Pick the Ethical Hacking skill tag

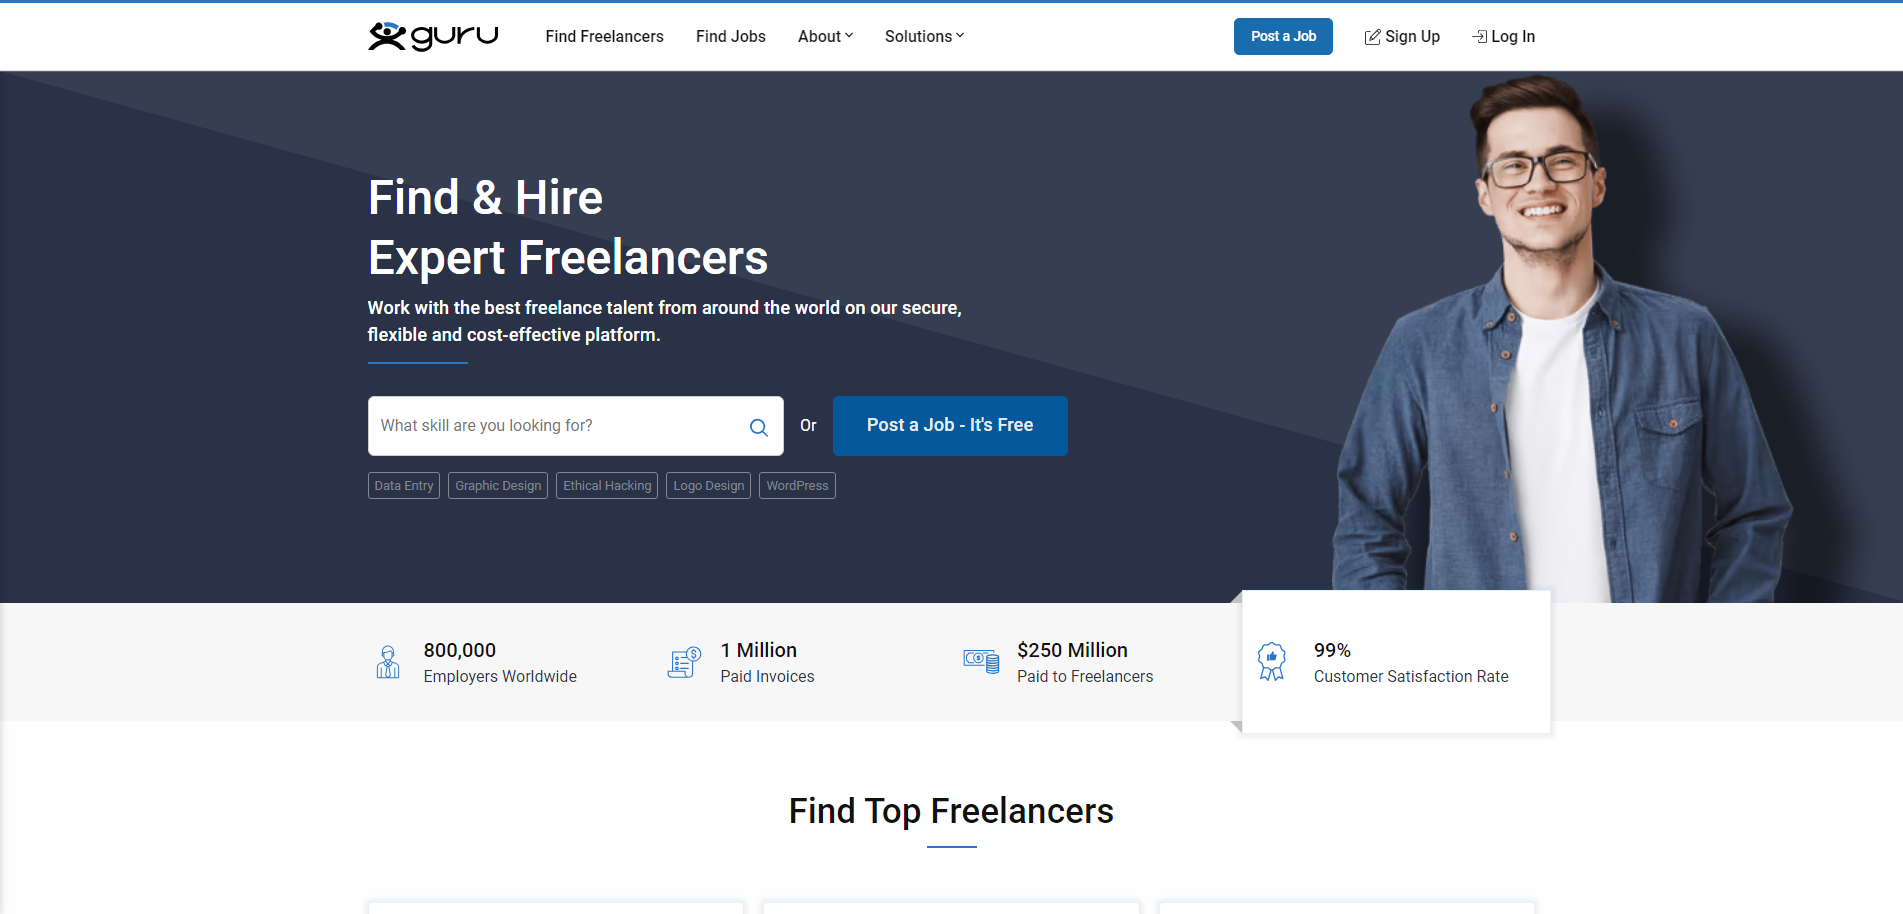point(607,486)
